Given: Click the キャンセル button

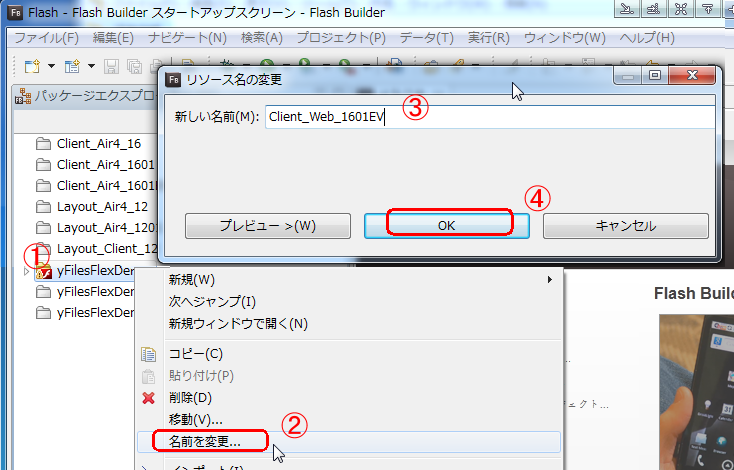Looking at the screenshot, I should 626,226.
